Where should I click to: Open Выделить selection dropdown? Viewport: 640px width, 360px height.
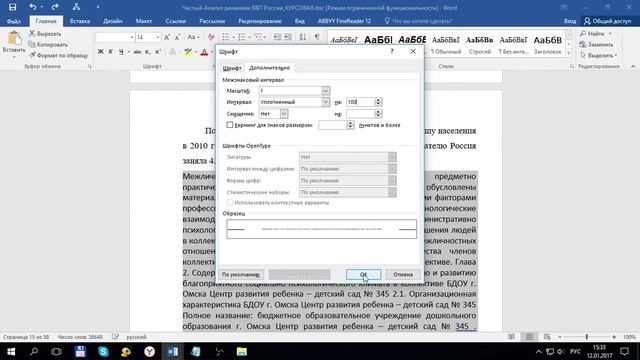pyautogui.click(x=599, y=55)
